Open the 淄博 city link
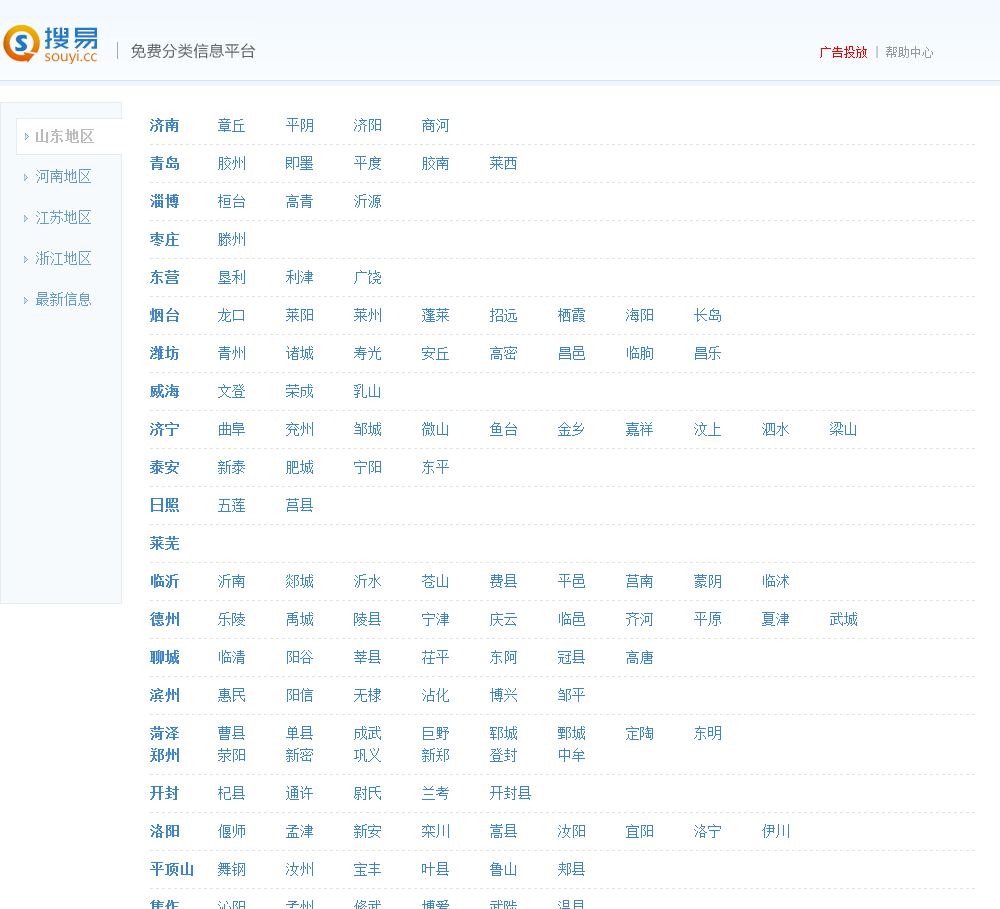 [165, 202]
